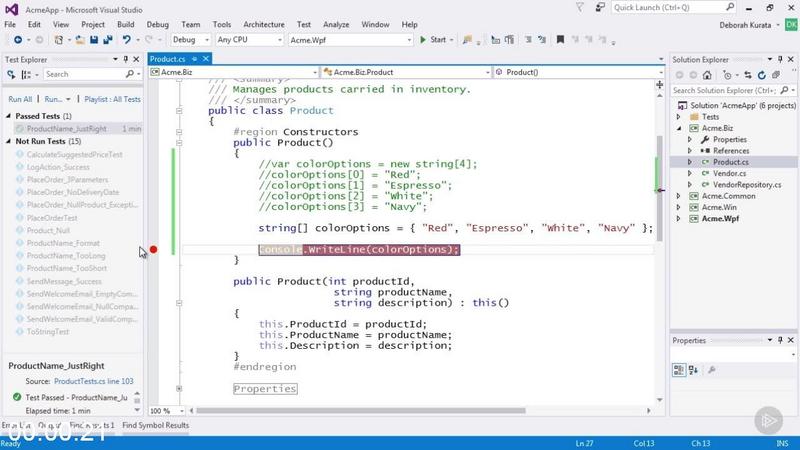This screenshot has height=450, width=800.
Task: Click the Navigate Backward toolbar icon
Action: click(x=18, y=40)
